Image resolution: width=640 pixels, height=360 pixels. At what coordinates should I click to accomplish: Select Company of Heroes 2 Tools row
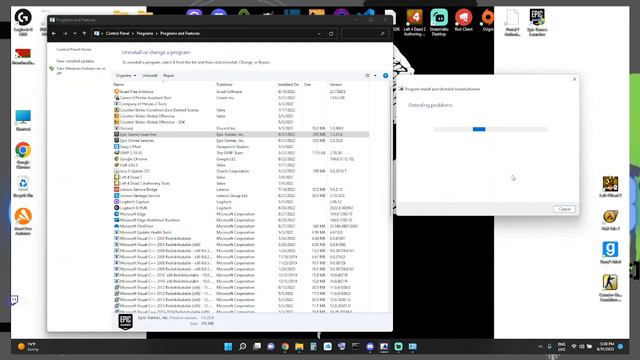pyautogui.click(x=241, y=104)
